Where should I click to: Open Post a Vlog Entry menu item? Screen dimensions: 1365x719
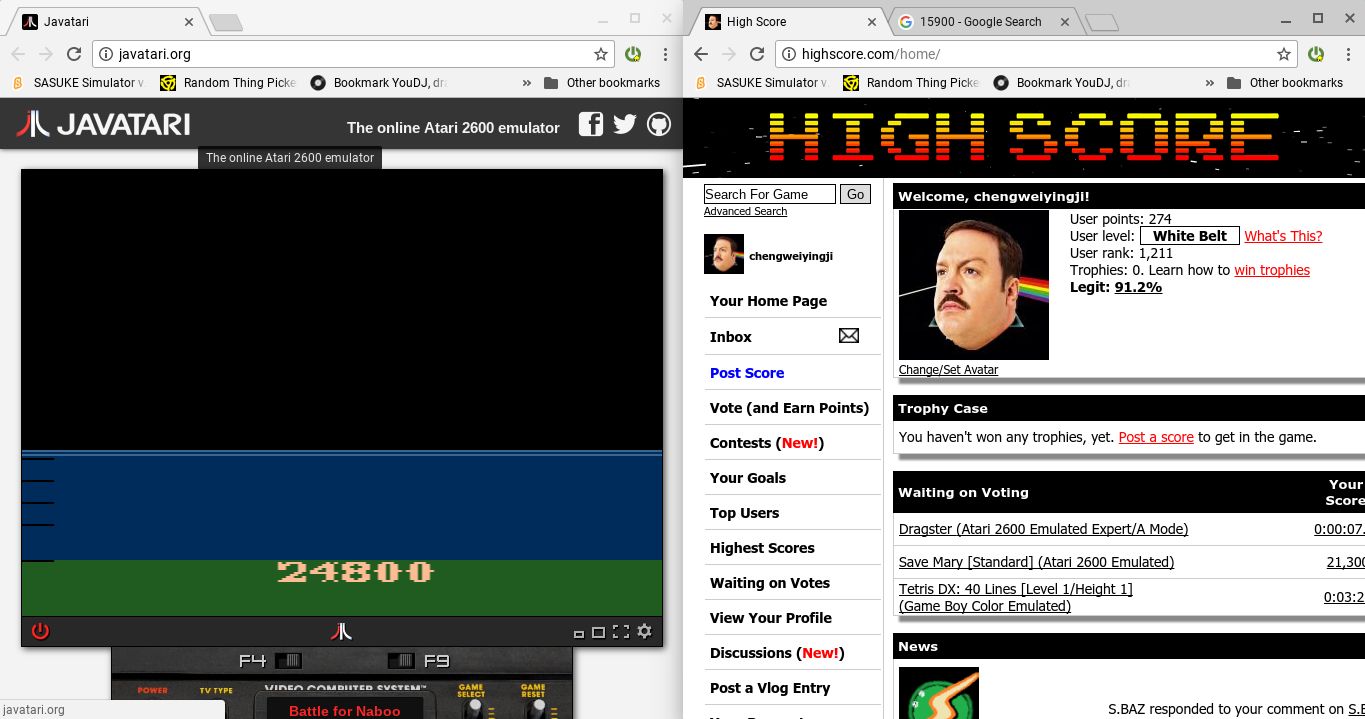[x=770, y=688]
